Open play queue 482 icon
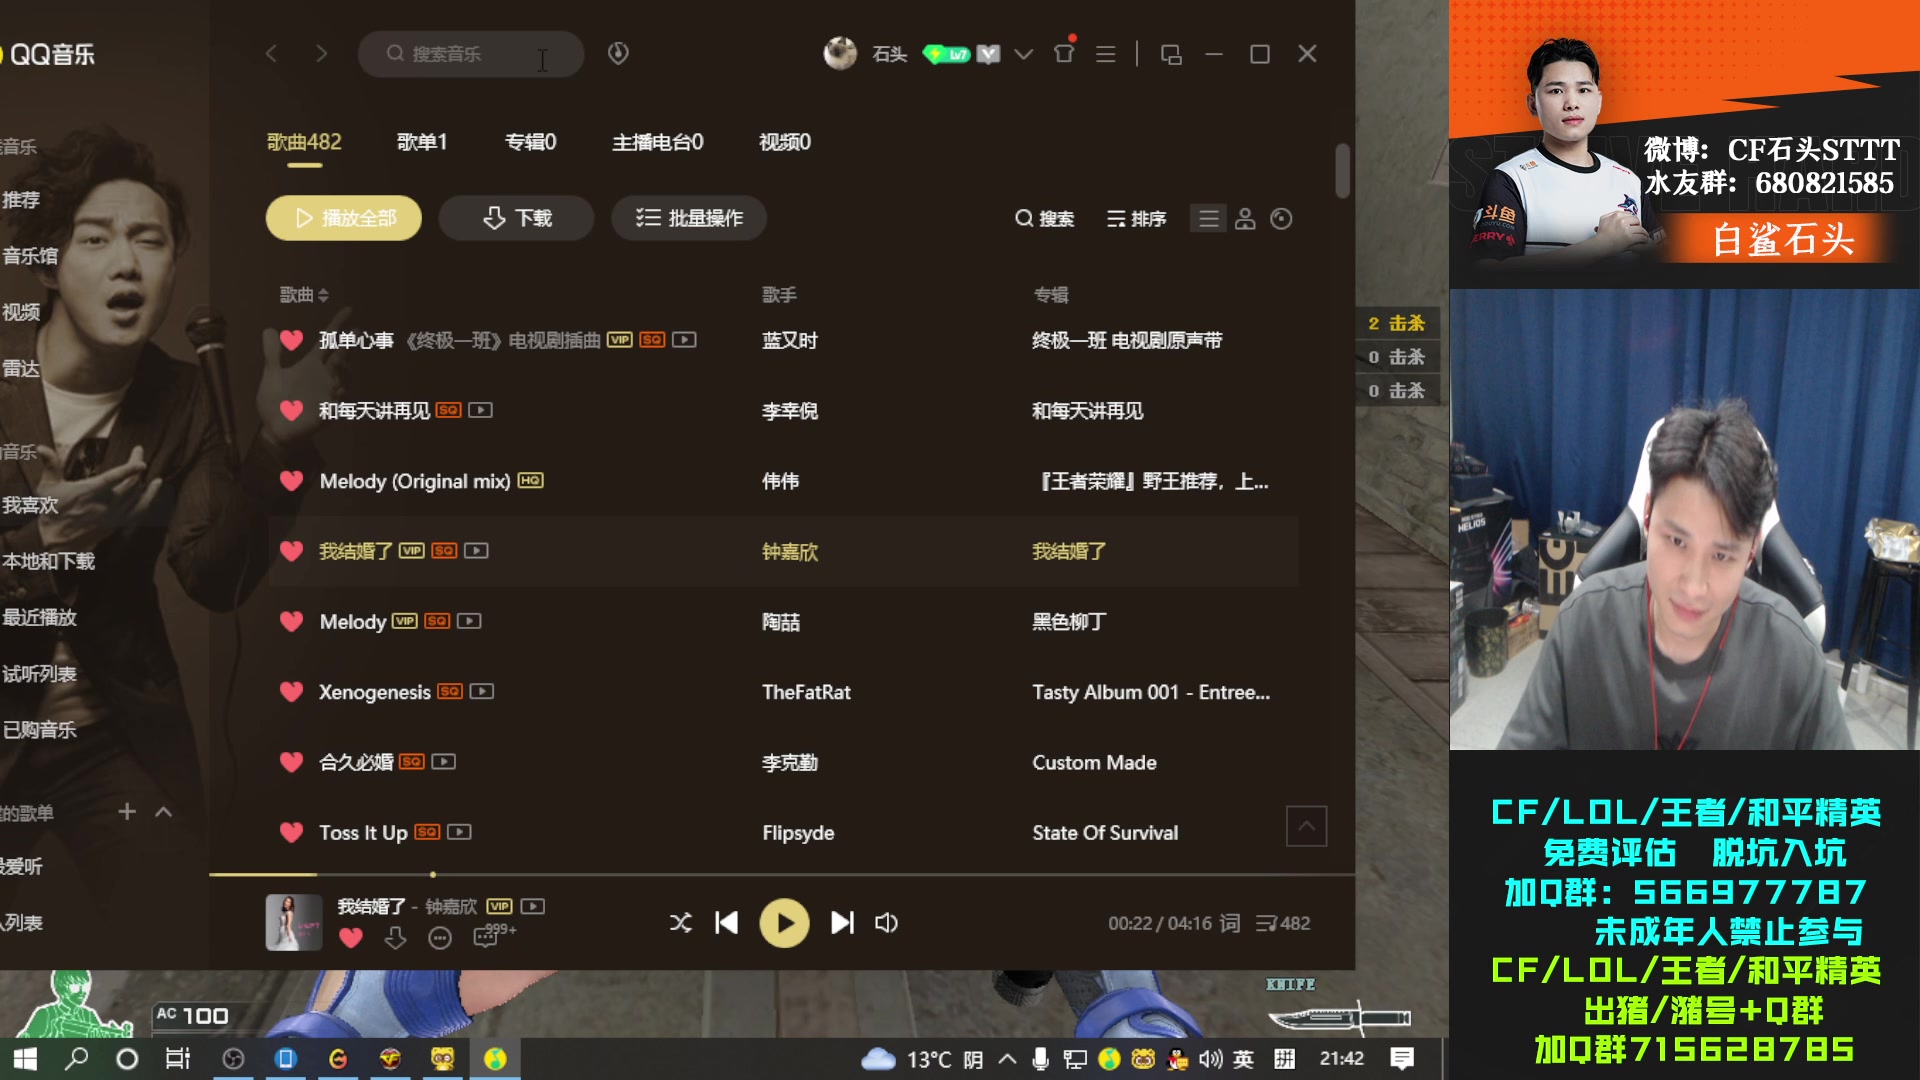This screenshot has width=1920, height=1080. tap(1283, 923)
